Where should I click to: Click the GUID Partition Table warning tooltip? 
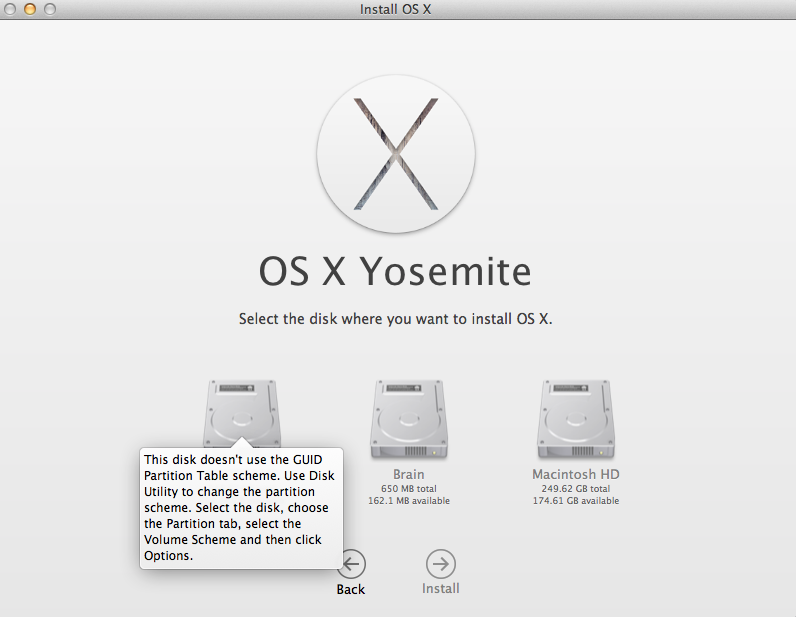pos(241,508)
